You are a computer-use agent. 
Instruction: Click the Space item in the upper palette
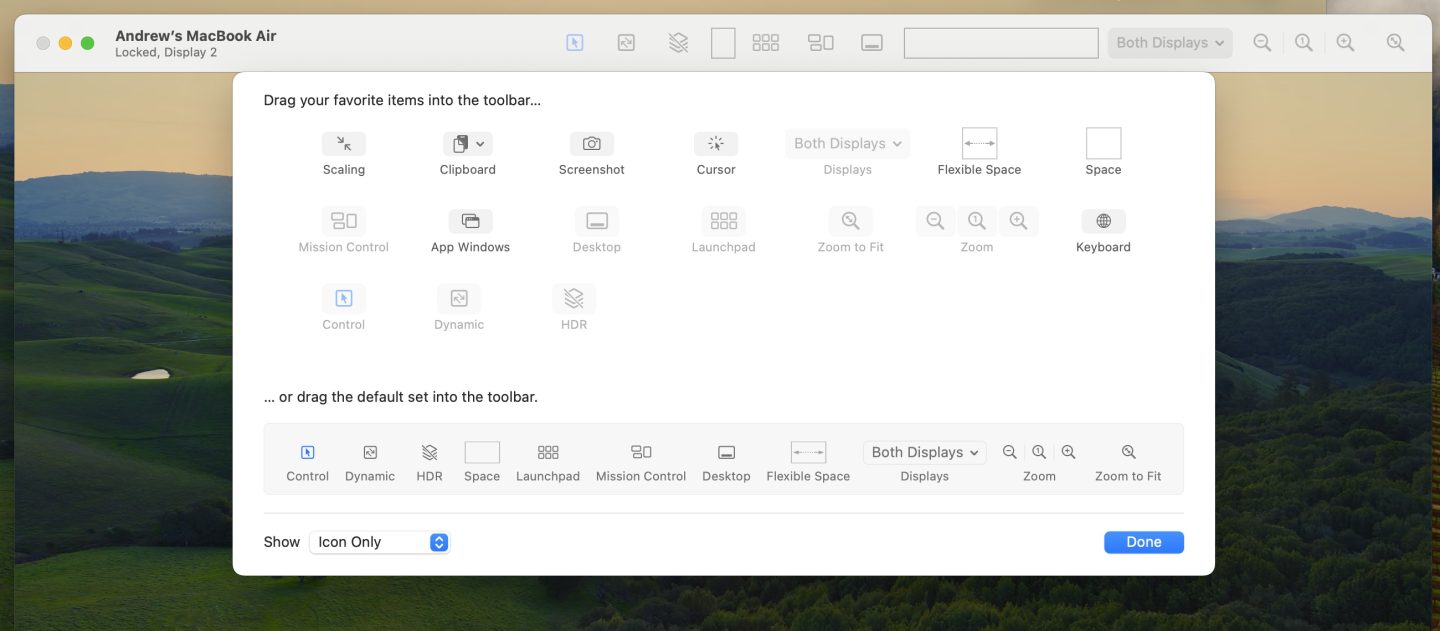coord(1103,144)
